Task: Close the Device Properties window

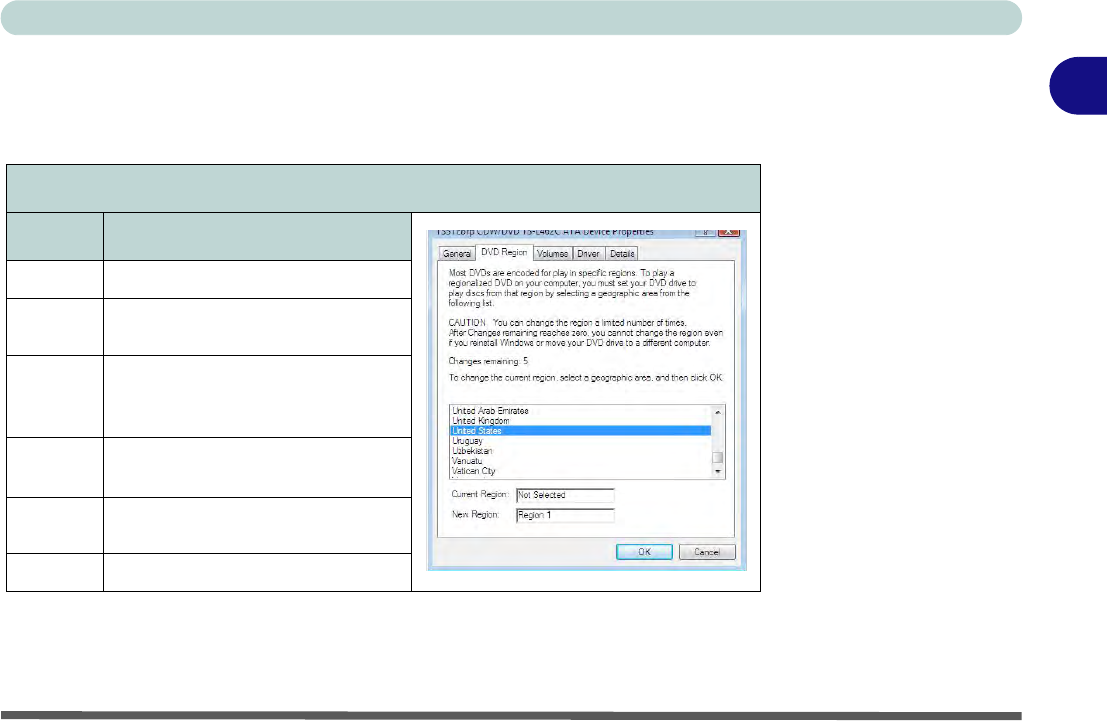Action: tap(727, 233)
